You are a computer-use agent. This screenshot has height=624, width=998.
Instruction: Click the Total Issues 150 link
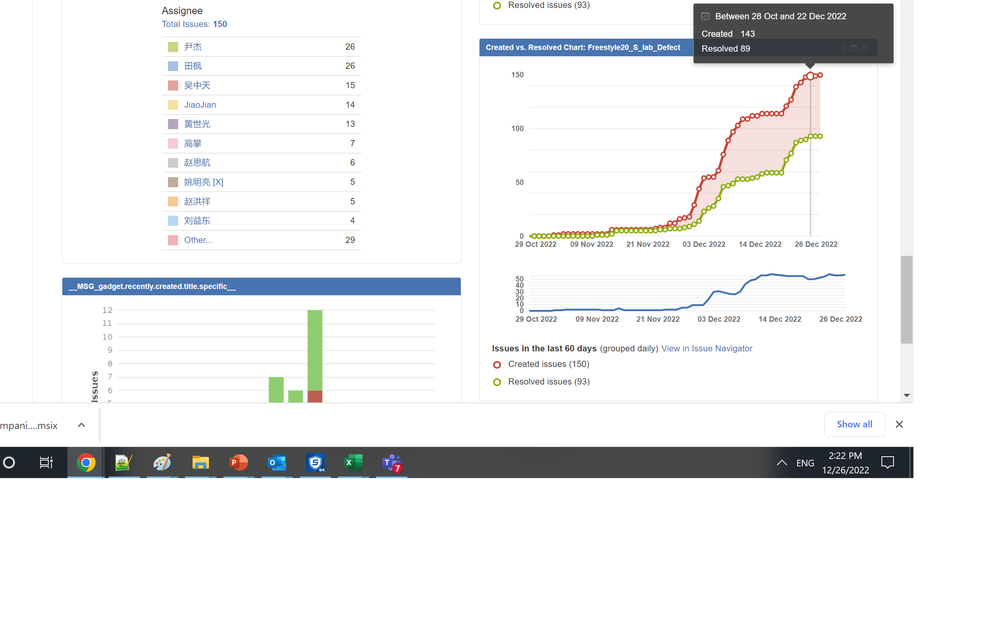pyautogui.click(x=194, y=24)
